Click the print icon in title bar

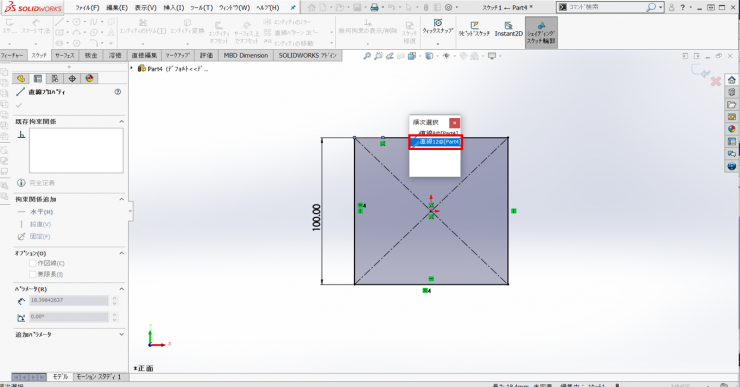[x=374, y=8]
